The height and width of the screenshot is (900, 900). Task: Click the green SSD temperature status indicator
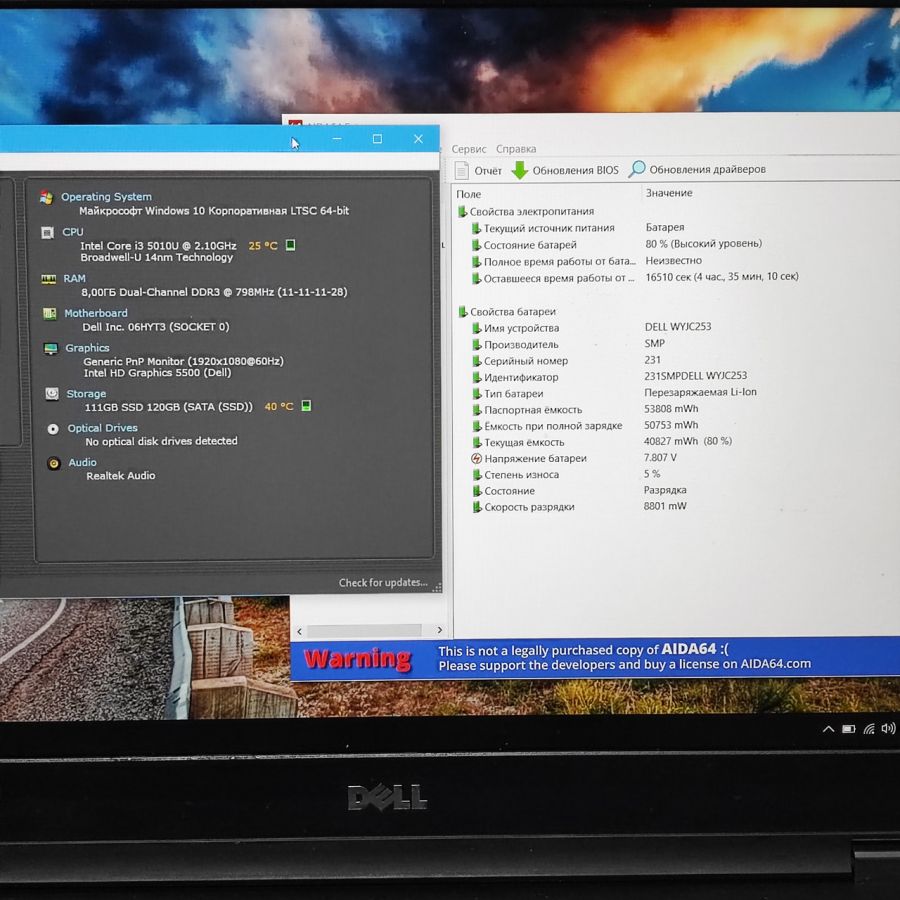coord(307,406)
